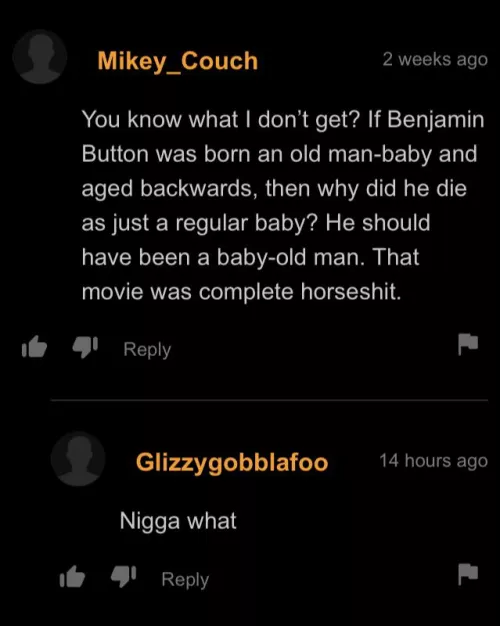
Task: Click the '2 weeks ago' timestamp
Action: click(x=435, y=59)
